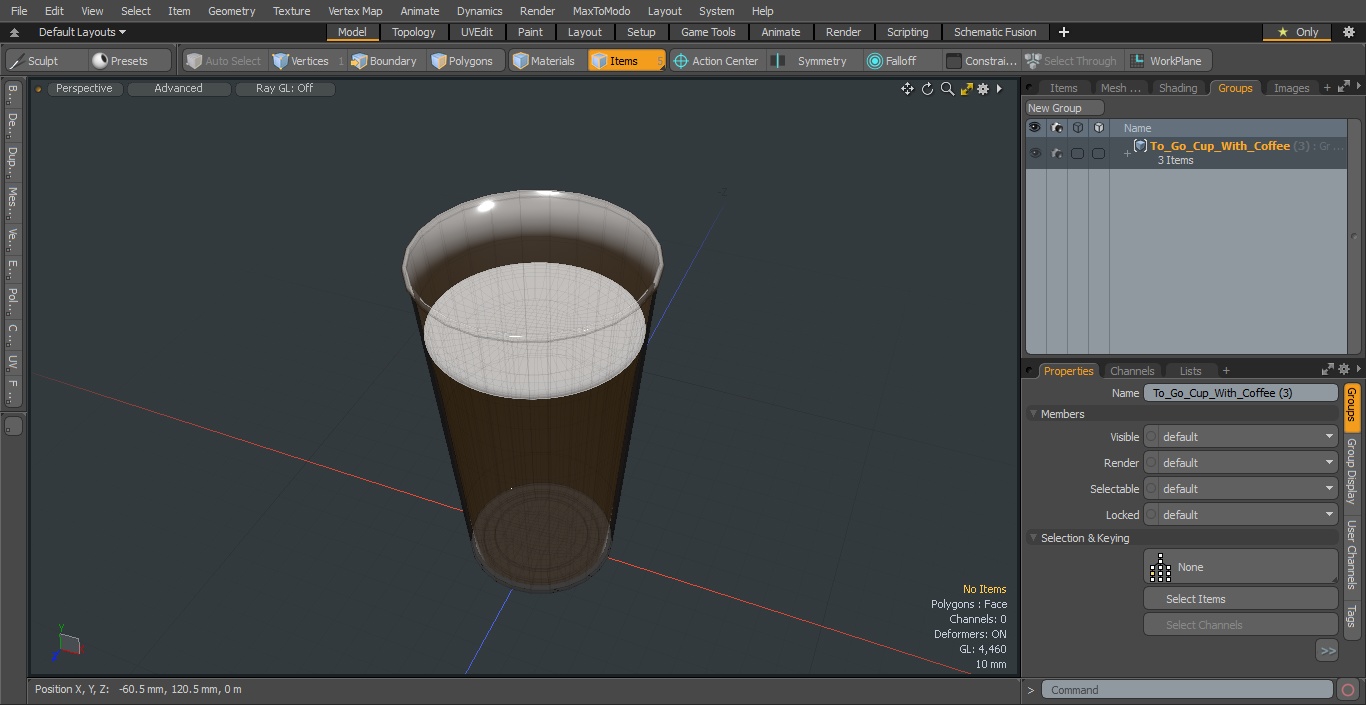Screen dimensions: 1366x705
Task: Click the 3D axis gizmo in the viewport corner
Action: point(67,643)
